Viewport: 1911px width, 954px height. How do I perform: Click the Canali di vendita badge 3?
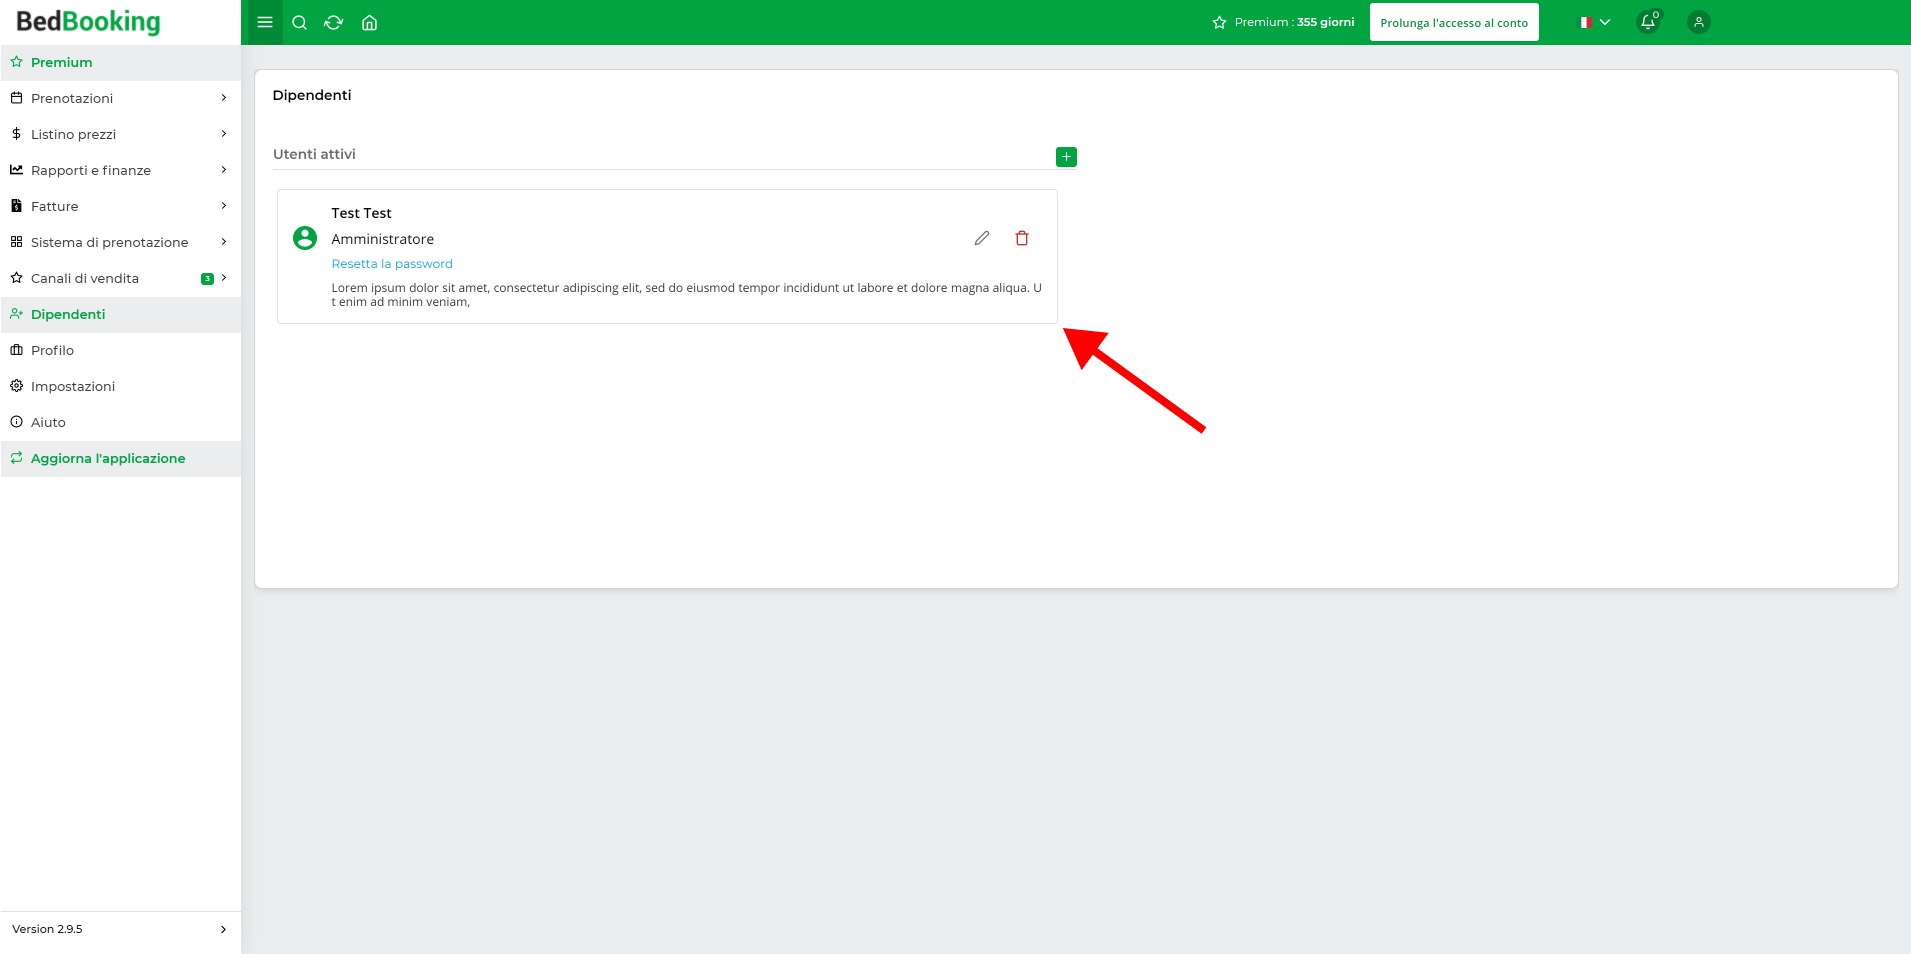(207, 279)
